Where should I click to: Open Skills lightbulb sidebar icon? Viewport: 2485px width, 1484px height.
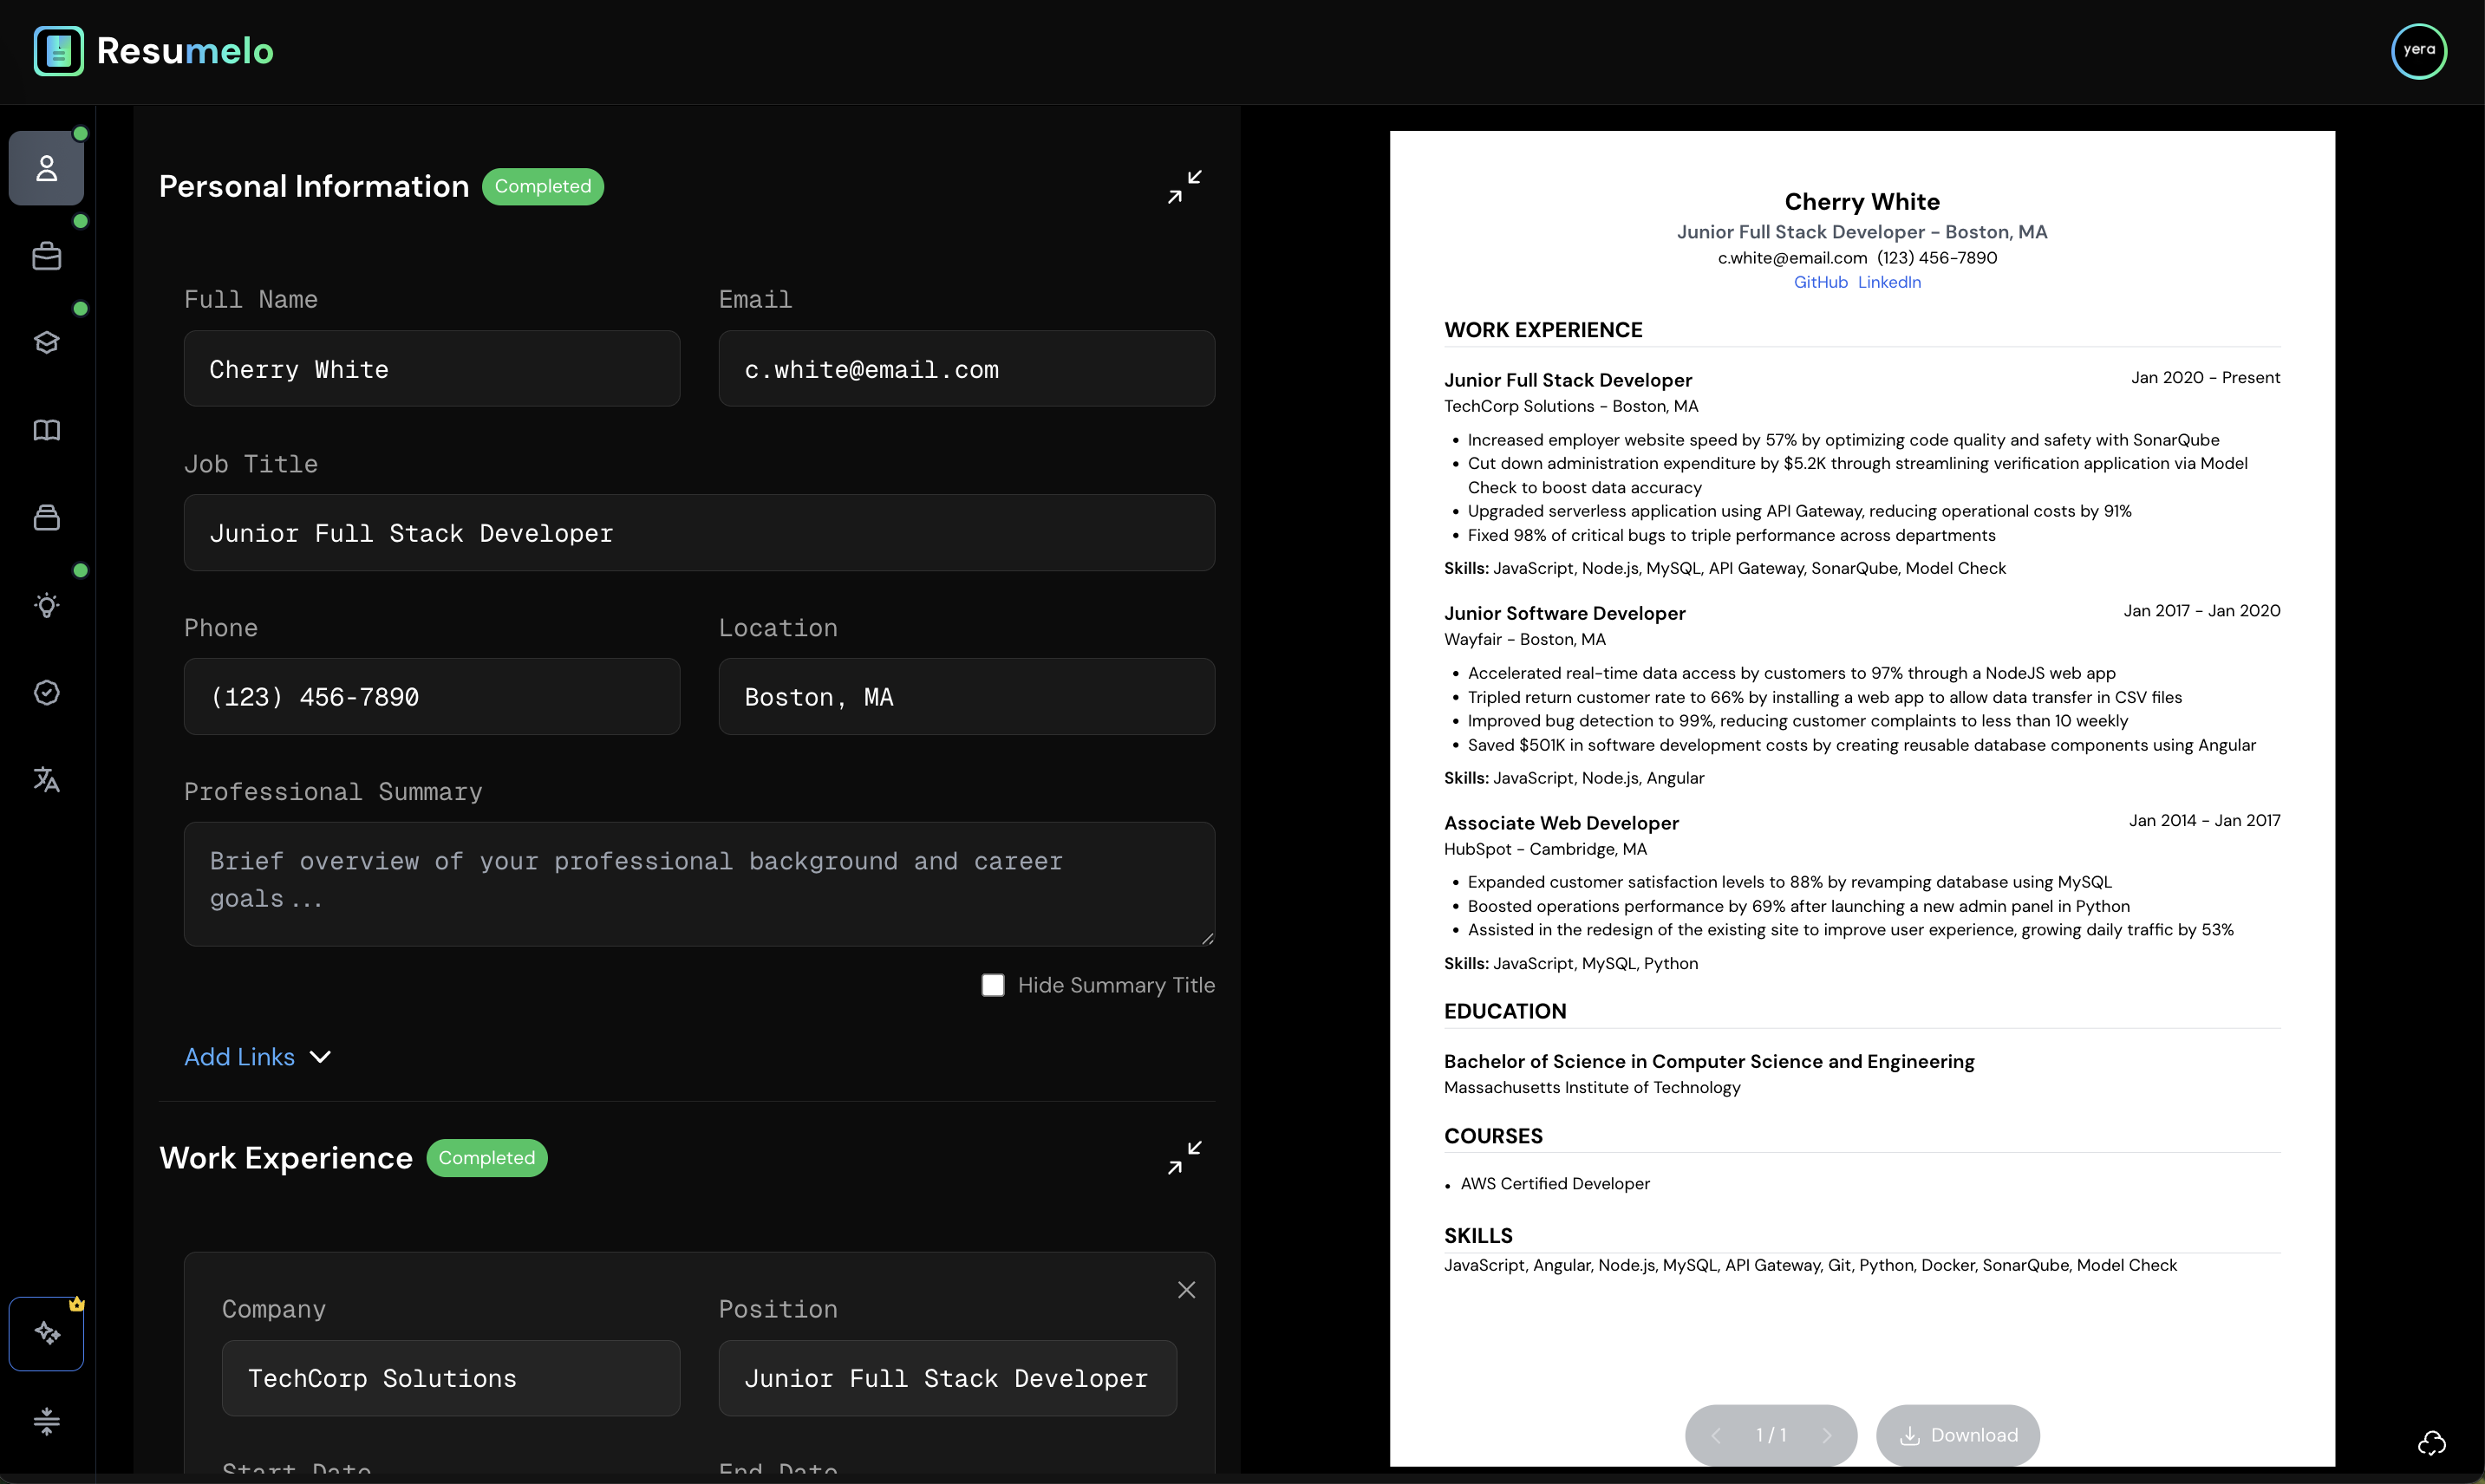46,605
